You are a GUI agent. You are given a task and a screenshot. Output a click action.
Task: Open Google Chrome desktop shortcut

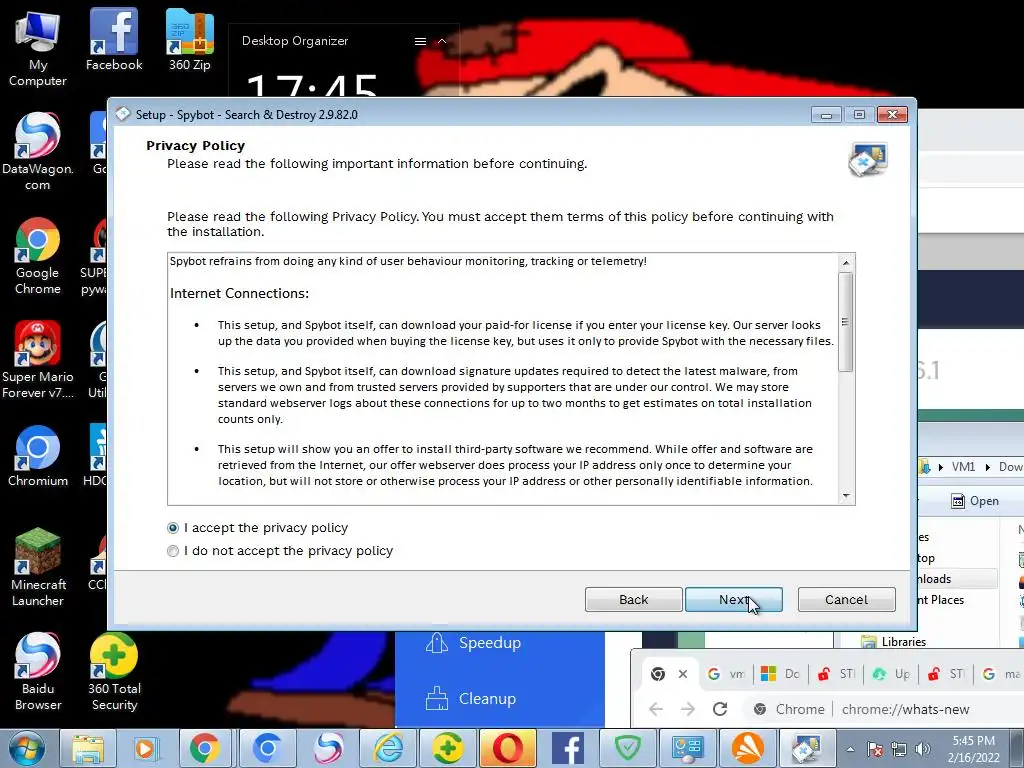point(37,256)
